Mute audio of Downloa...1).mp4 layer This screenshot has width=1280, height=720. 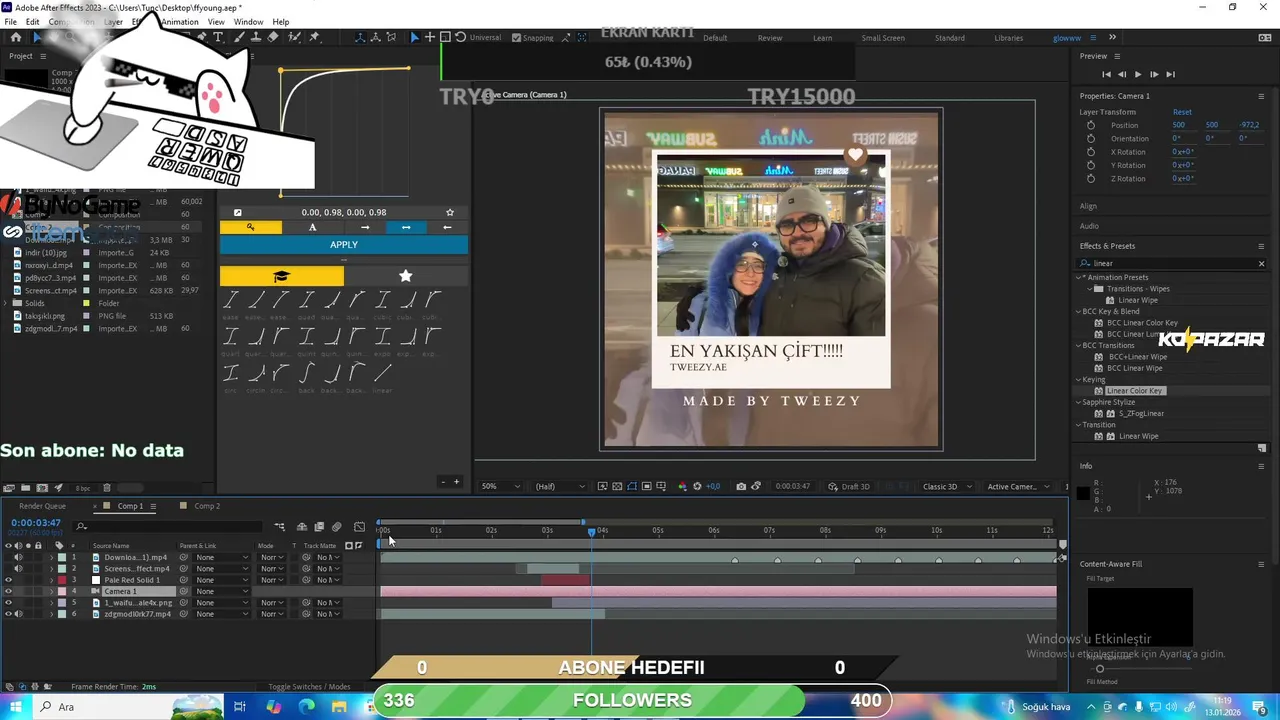(x=18, y=557)
